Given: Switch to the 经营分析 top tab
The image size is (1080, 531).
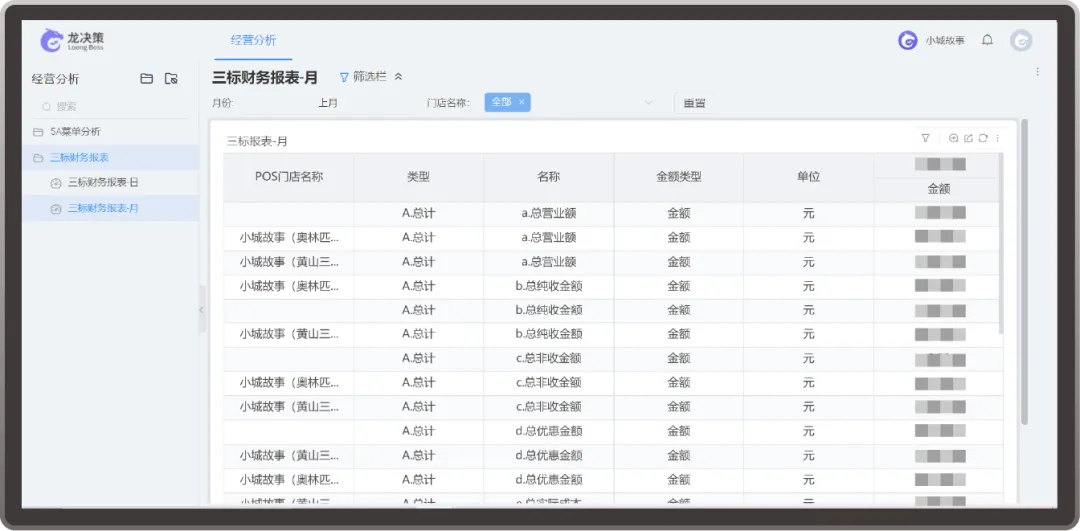Looking at the screenshot, I should coord(253,41).
